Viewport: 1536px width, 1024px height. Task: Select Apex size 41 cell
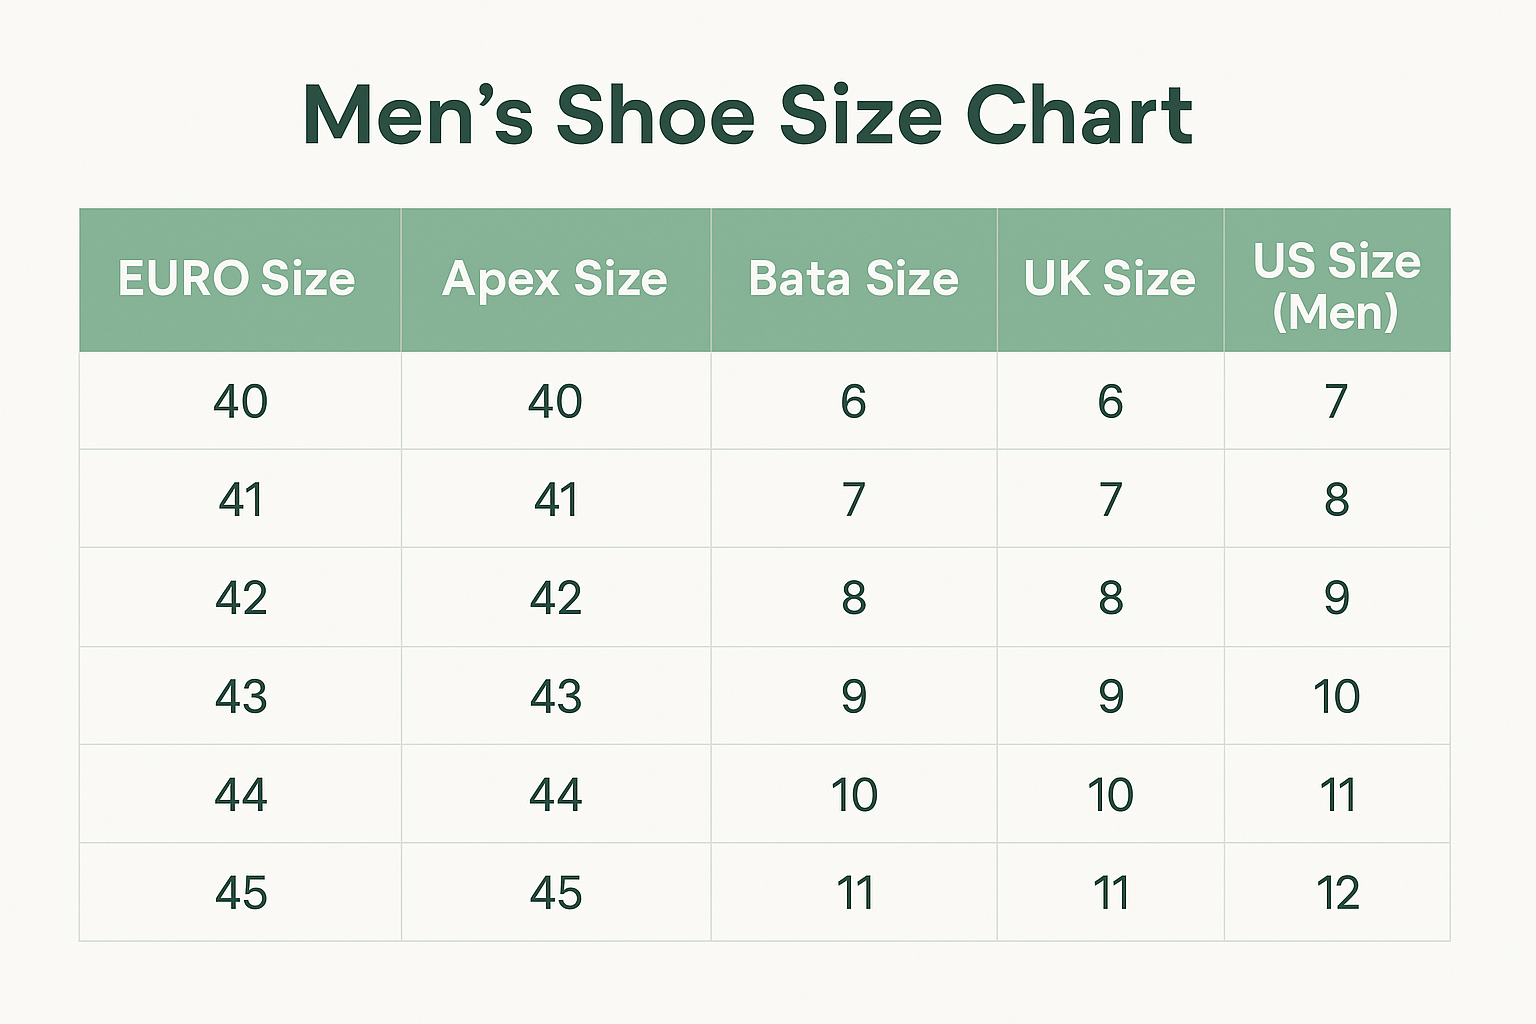pyautogui.click(x=556, y=499)
